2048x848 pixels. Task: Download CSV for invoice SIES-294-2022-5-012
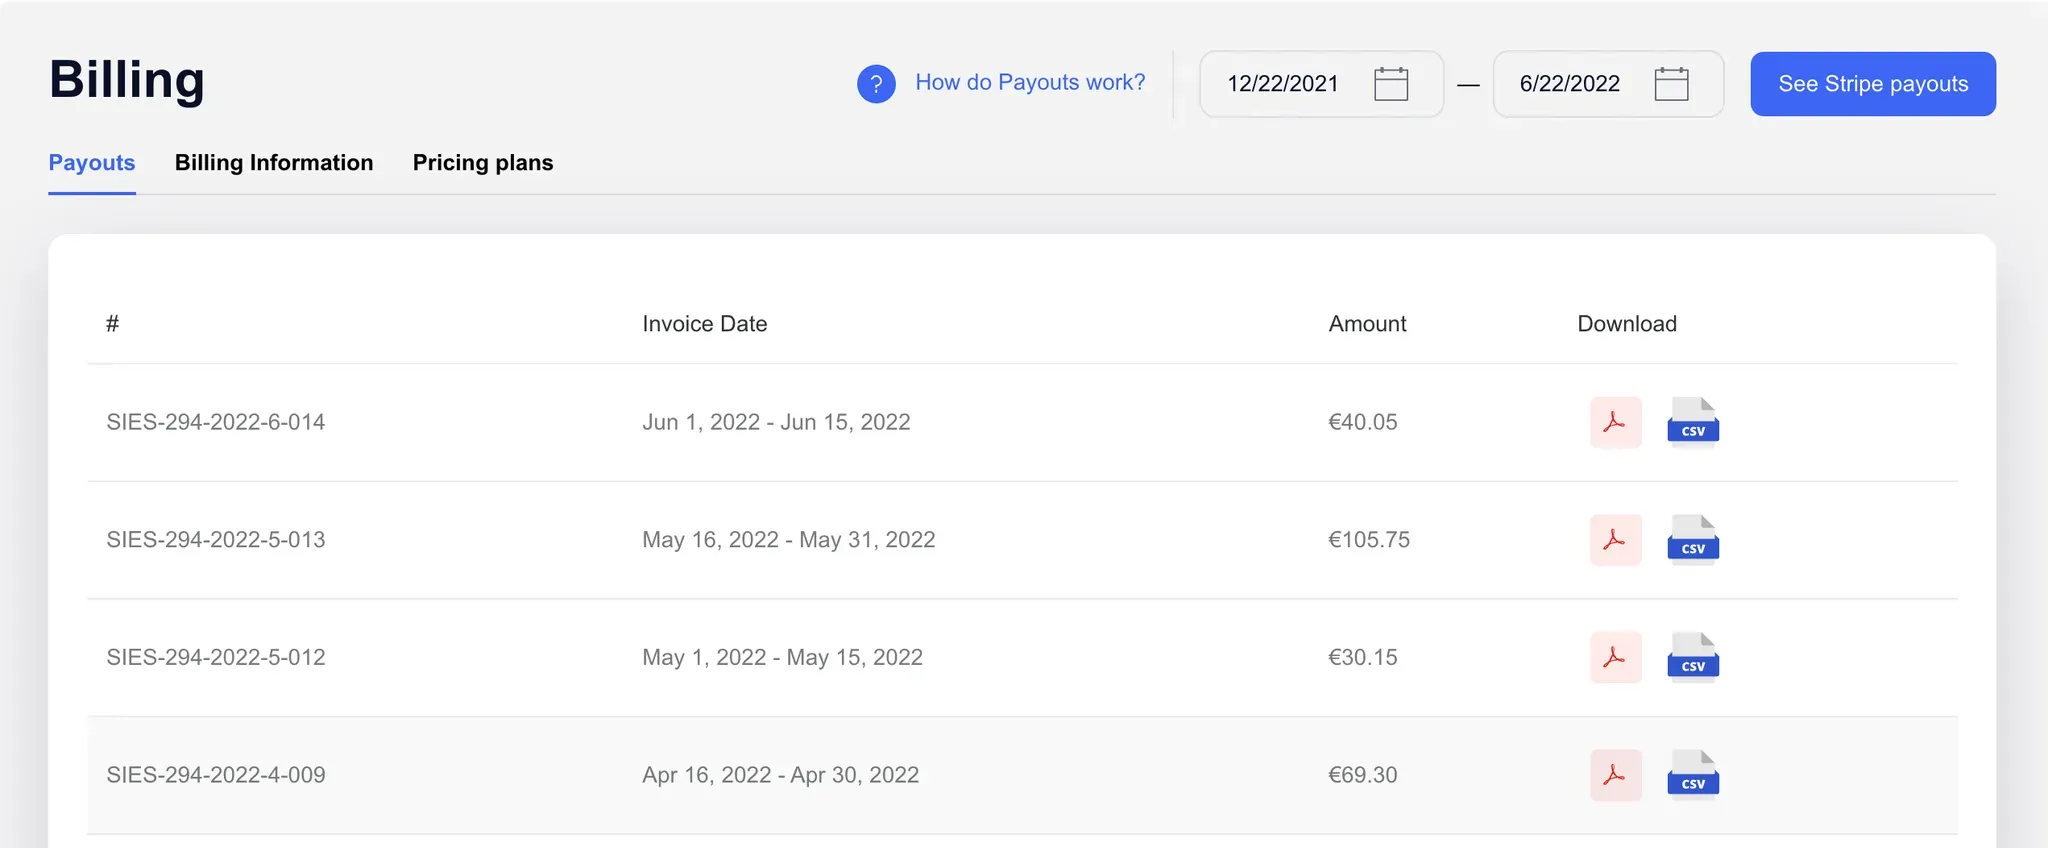point(1693,657)
